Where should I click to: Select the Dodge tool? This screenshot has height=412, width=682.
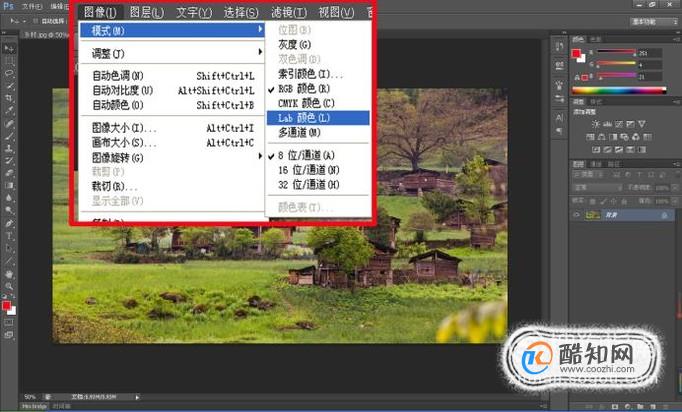pos(9,211)
